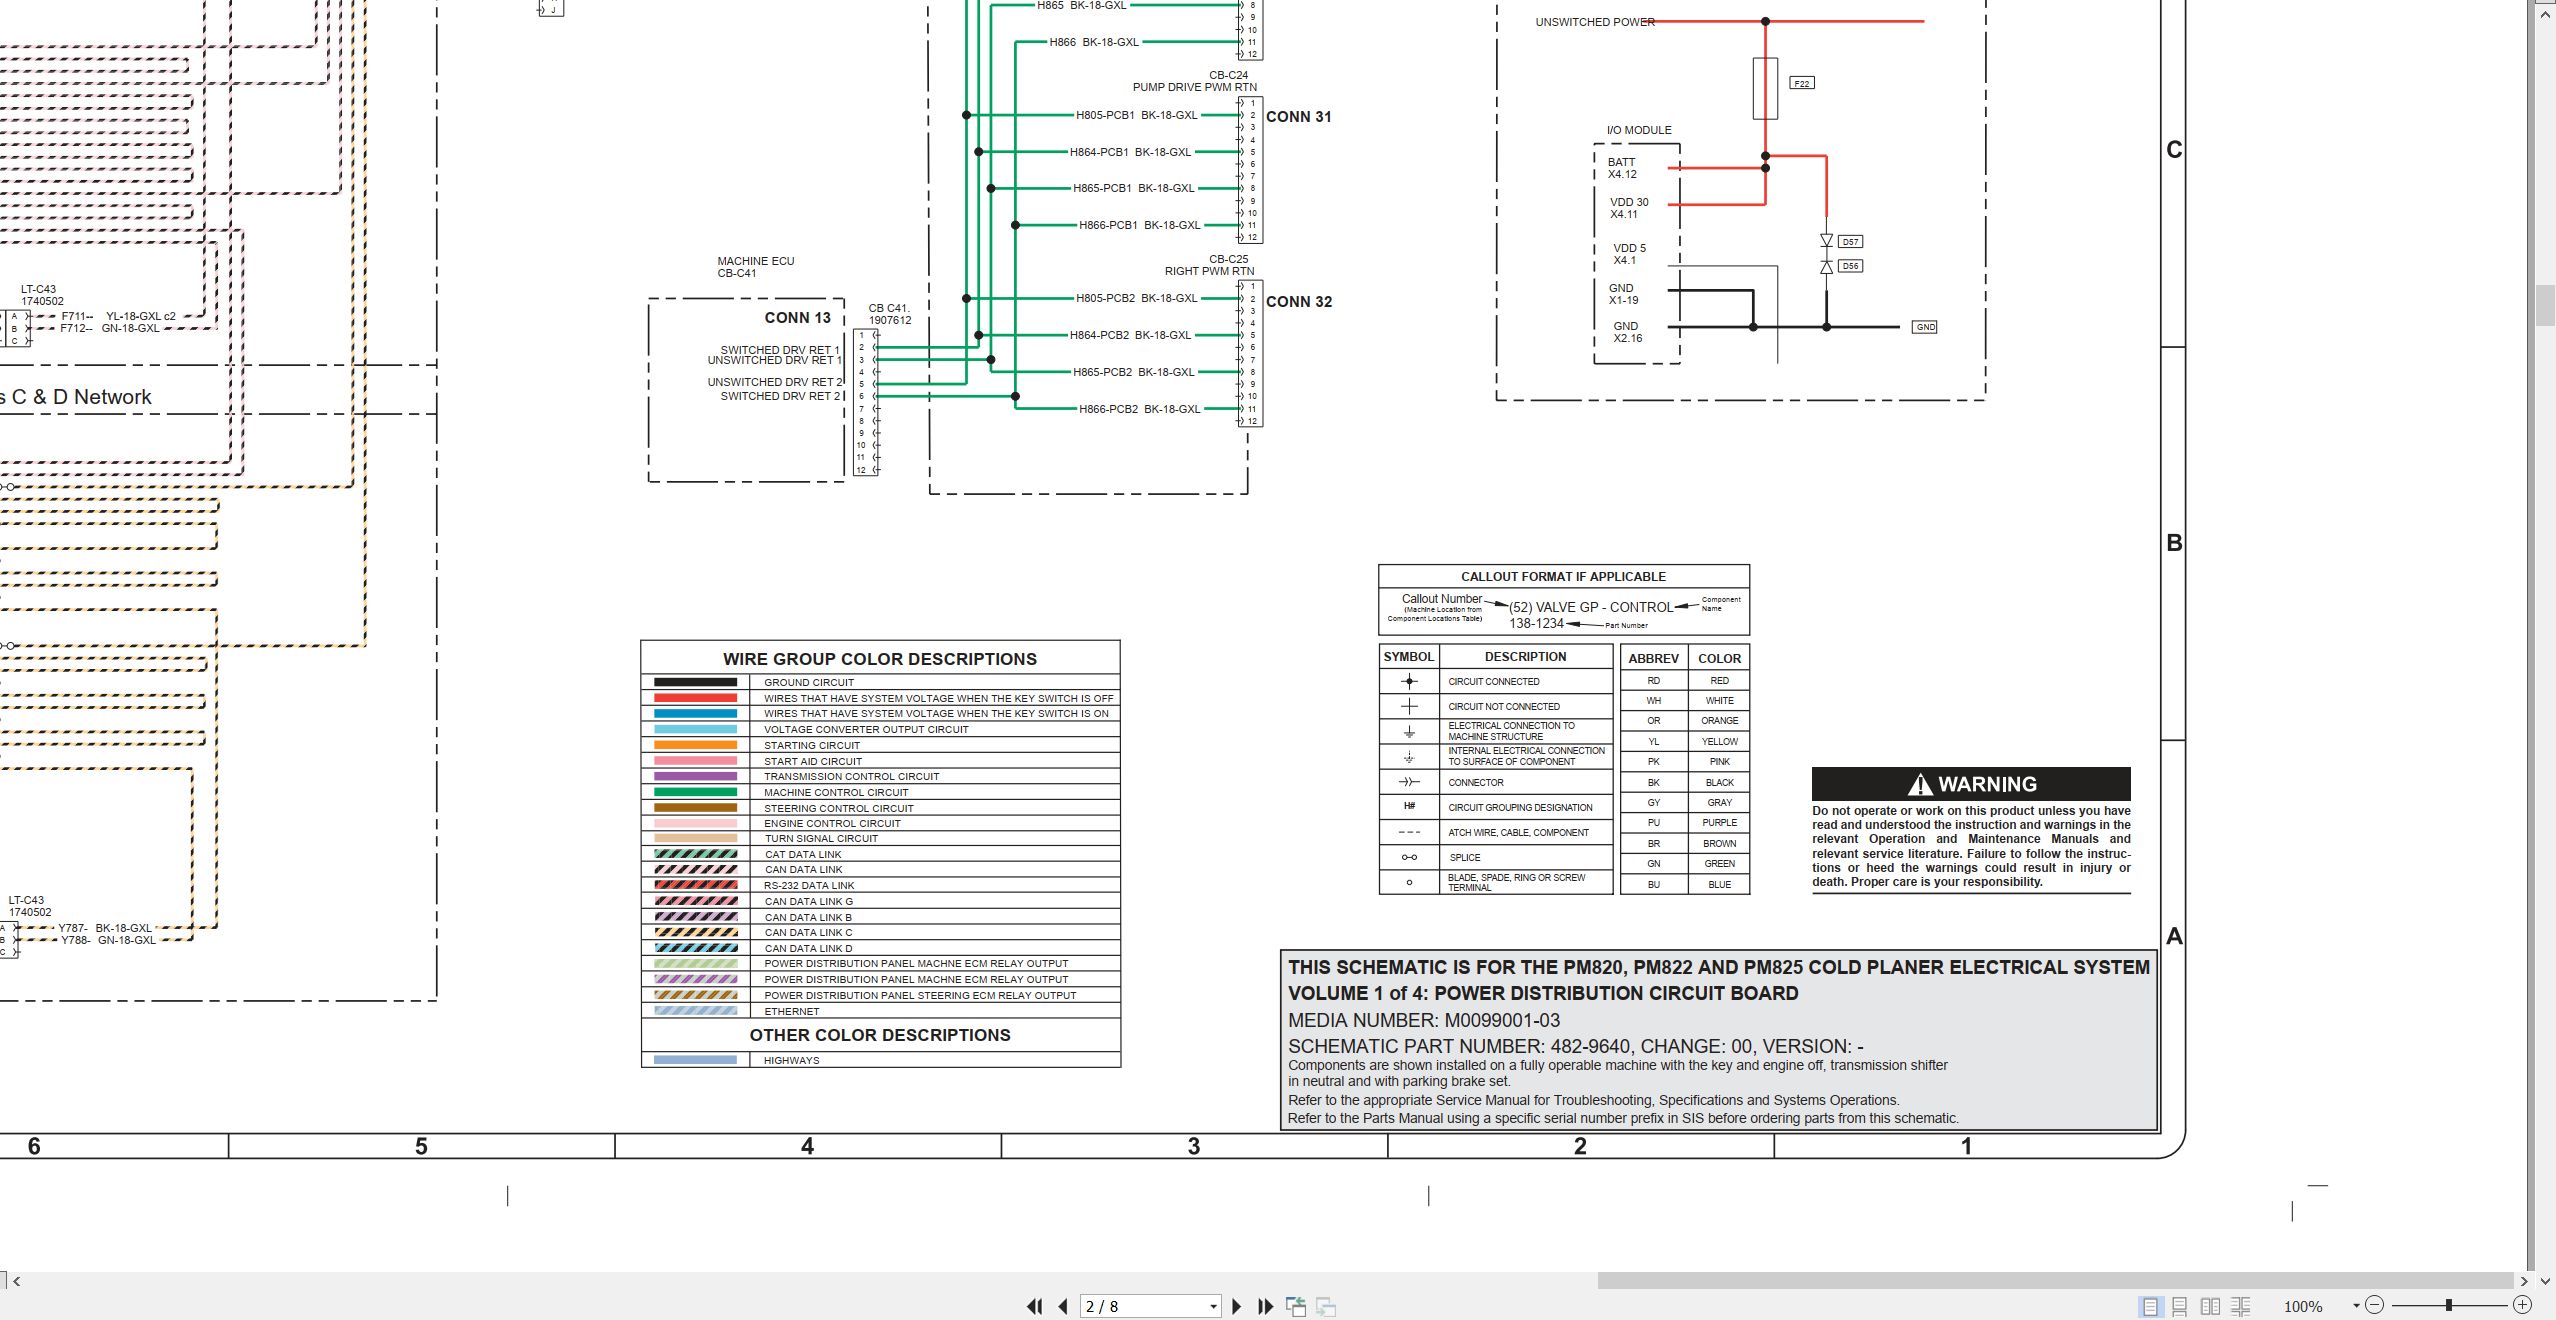This screenshot has height=1320, width=2556.
Task: Select continuous facing view mode
Action: [2241, 1306]
